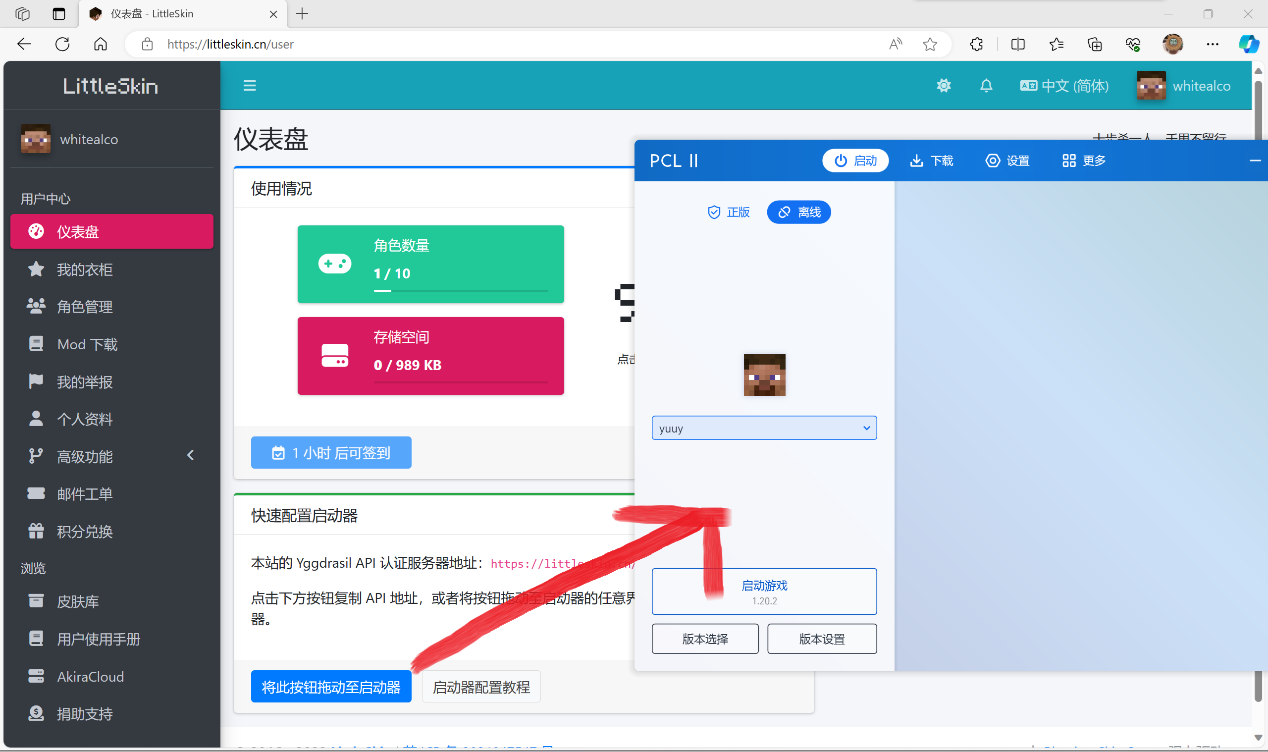Click the 高级功能 branch icon

click(36, 456)
